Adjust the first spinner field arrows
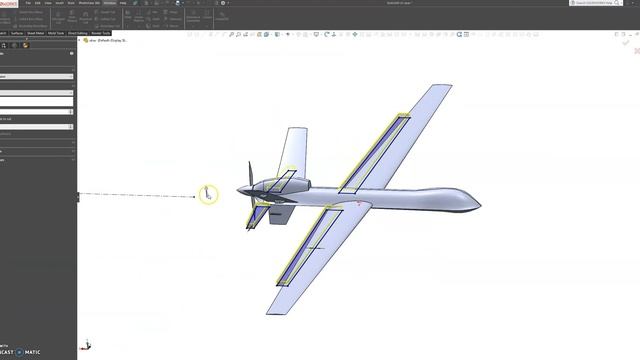 coord(71,111)
